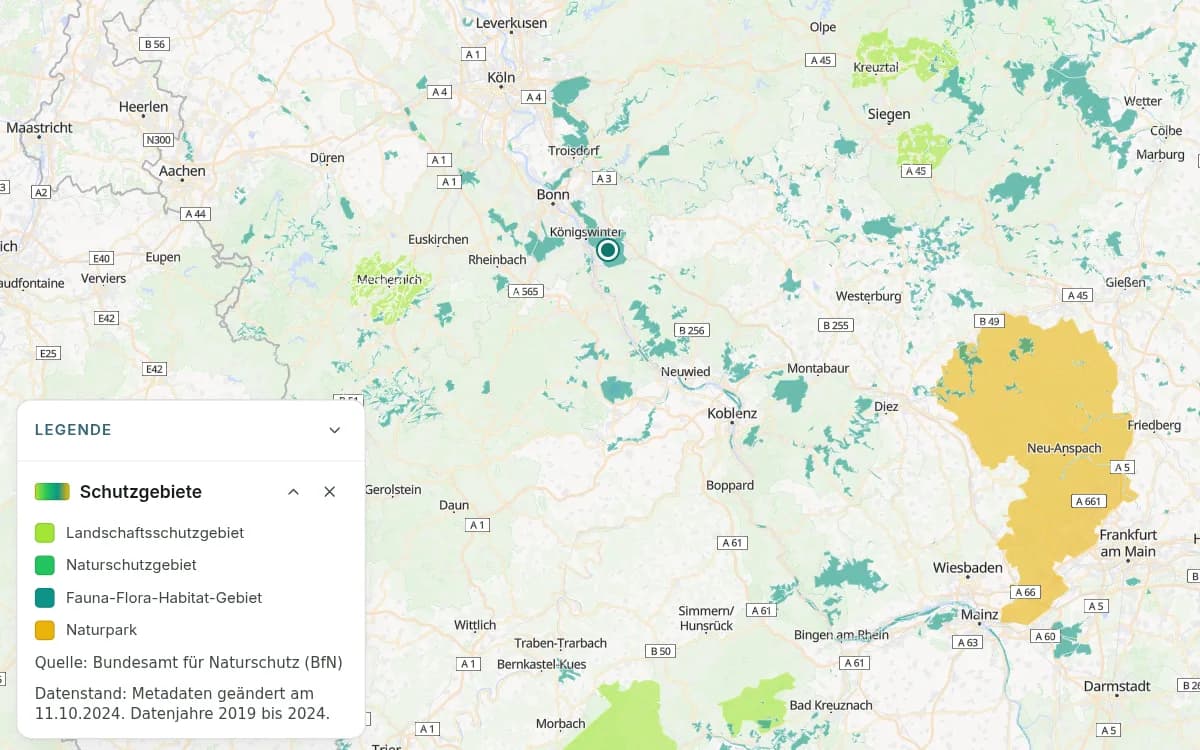Click the LEGENDE panel title
The image size is (1200, 750).
point(73,430)
